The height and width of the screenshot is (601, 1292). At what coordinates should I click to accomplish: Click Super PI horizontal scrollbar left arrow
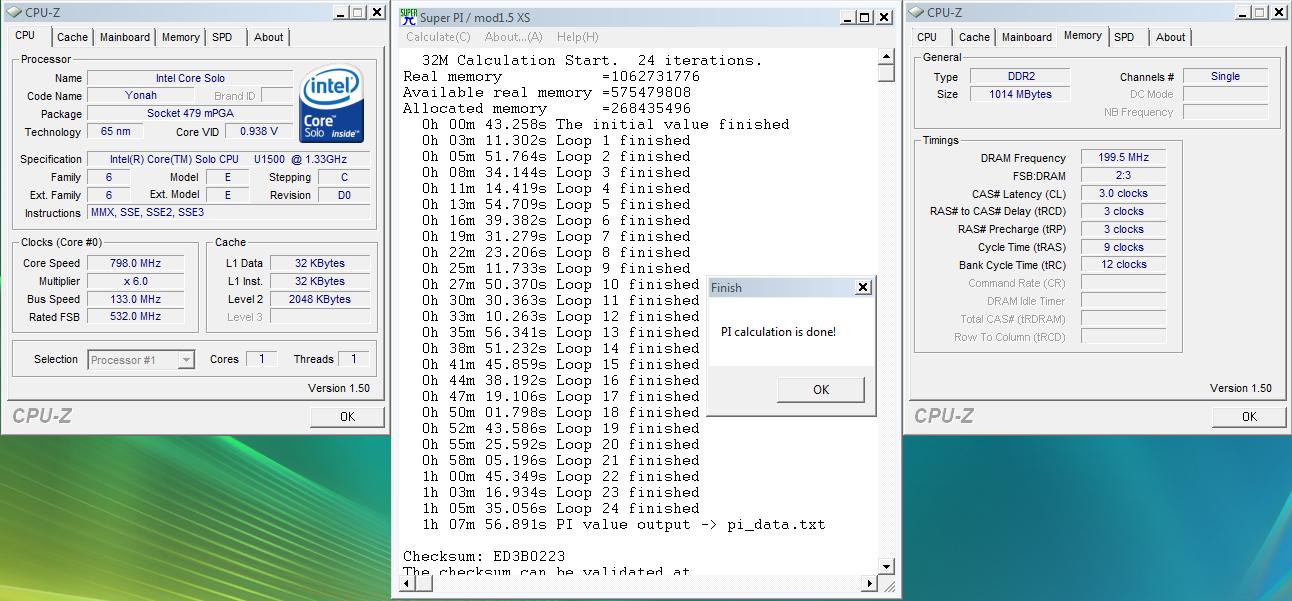click(406, 584)
